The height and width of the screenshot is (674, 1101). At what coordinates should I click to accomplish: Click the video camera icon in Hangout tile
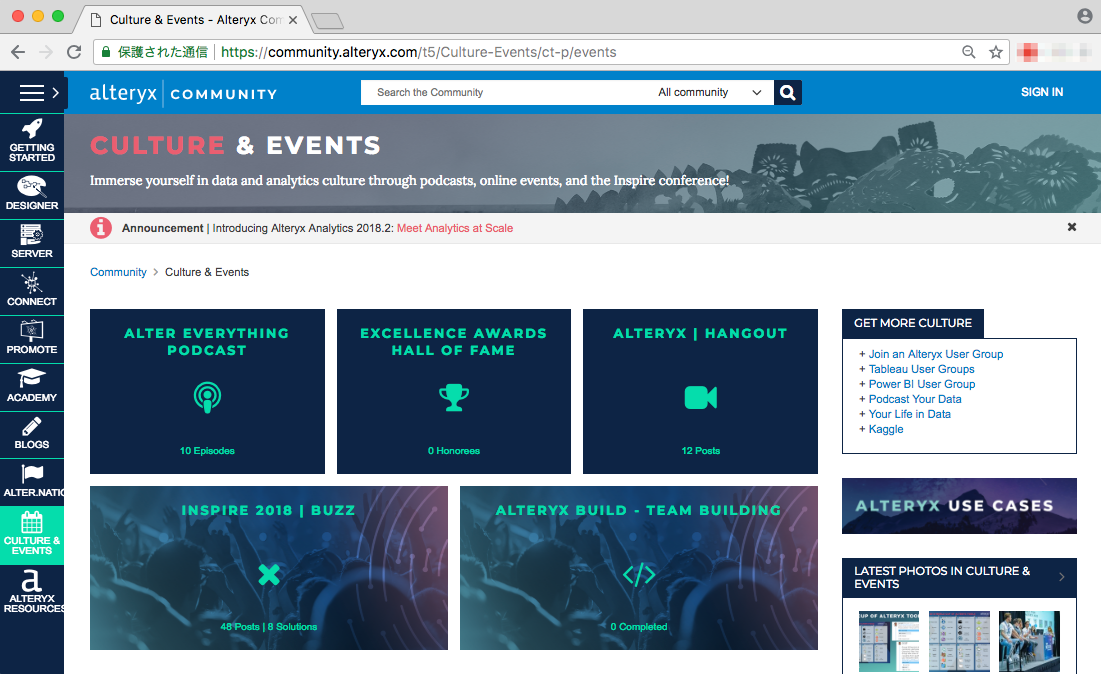[701, 397]
